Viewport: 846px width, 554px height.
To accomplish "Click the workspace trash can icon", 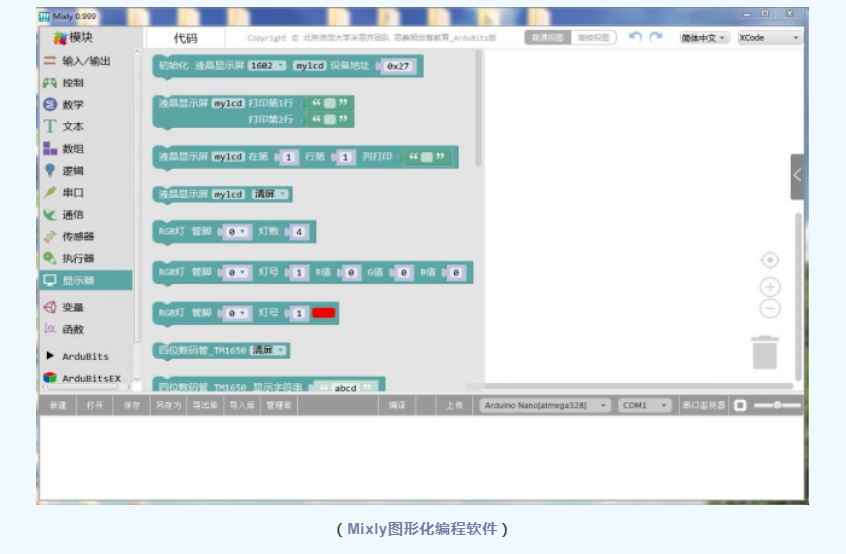I will coord(764,352).
